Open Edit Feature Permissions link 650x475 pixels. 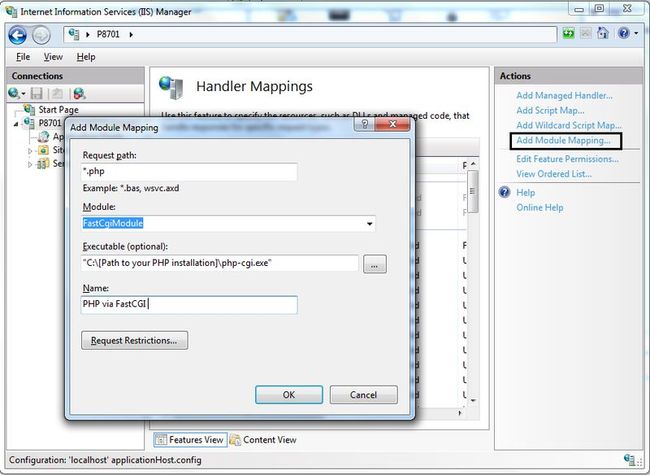pos(567,159)
